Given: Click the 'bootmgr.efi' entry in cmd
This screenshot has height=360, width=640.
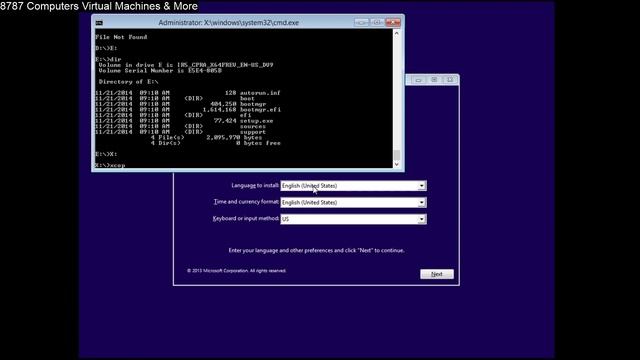Looking at the screenshot, I should tap(260, 110).
